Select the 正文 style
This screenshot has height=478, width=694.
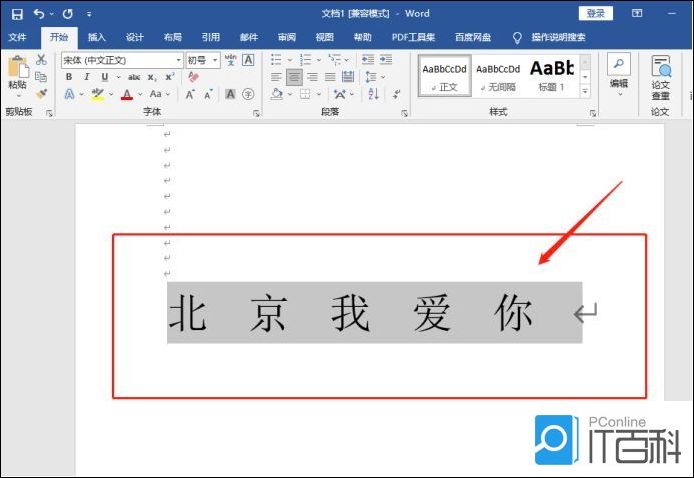point(444,76)
